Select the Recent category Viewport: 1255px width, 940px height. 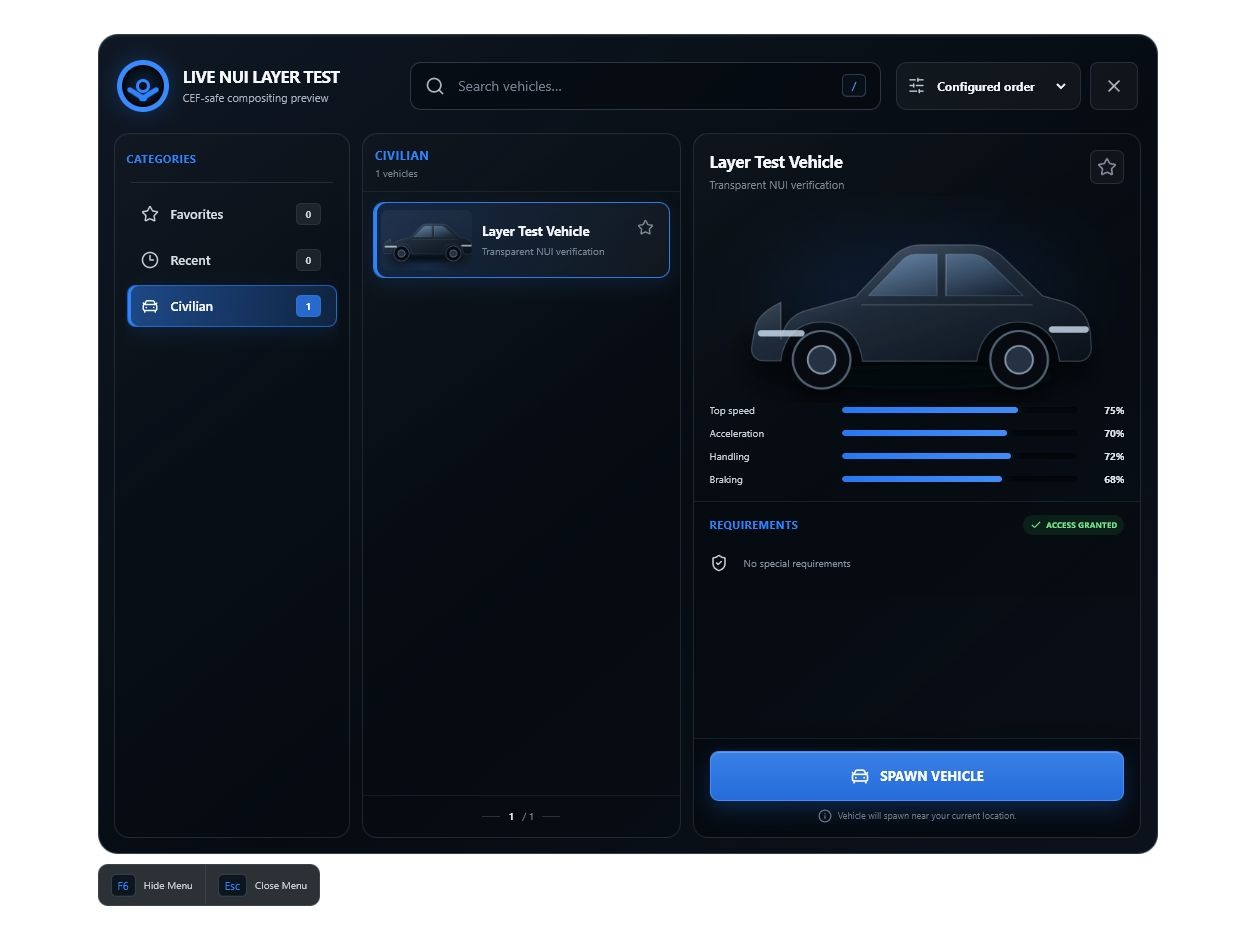pos(232,260)
